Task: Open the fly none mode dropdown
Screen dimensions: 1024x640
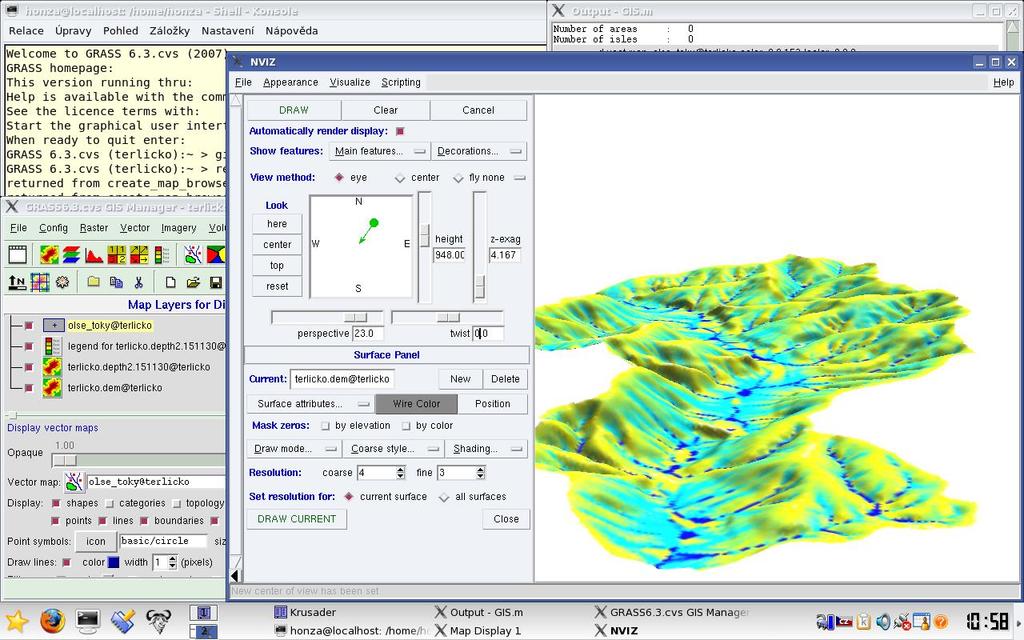Action: point(519,178)
